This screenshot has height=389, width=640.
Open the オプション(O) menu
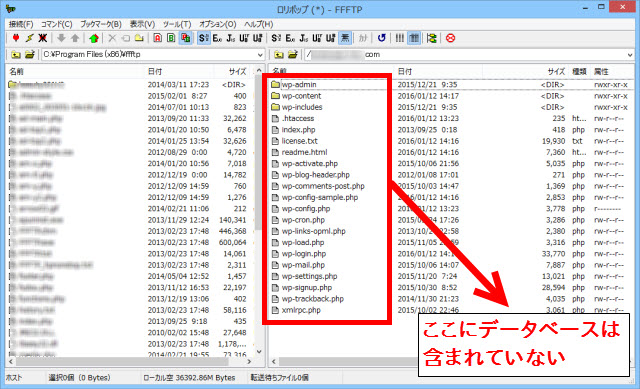218,24
